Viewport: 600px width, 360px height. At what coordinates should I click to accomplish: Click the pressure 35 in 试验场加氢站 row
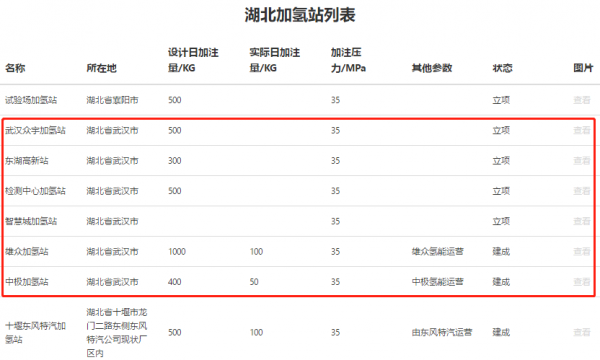336,100
